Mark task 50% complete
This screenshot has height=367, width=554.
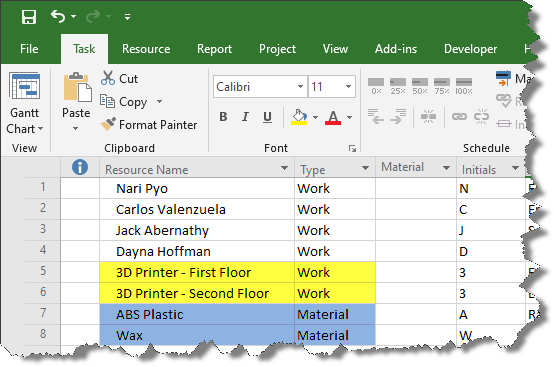pyautogui.click(x=420, y=86)
